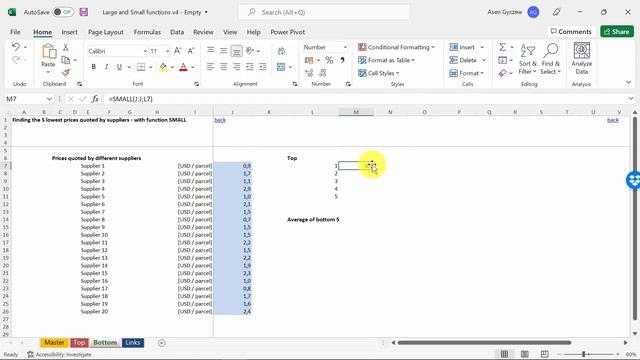Switch to the Power Pivot tab

click(287, 32)
